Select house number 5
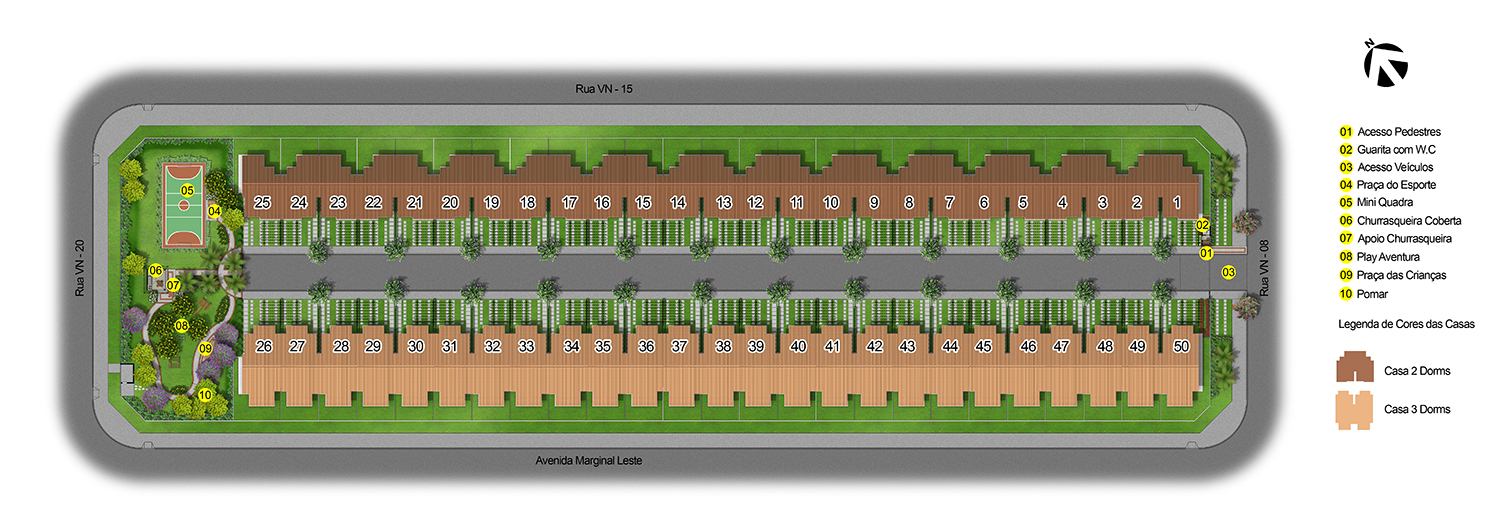The width and height of the screenshot is (1500, 529). [x=1023, y=203]
